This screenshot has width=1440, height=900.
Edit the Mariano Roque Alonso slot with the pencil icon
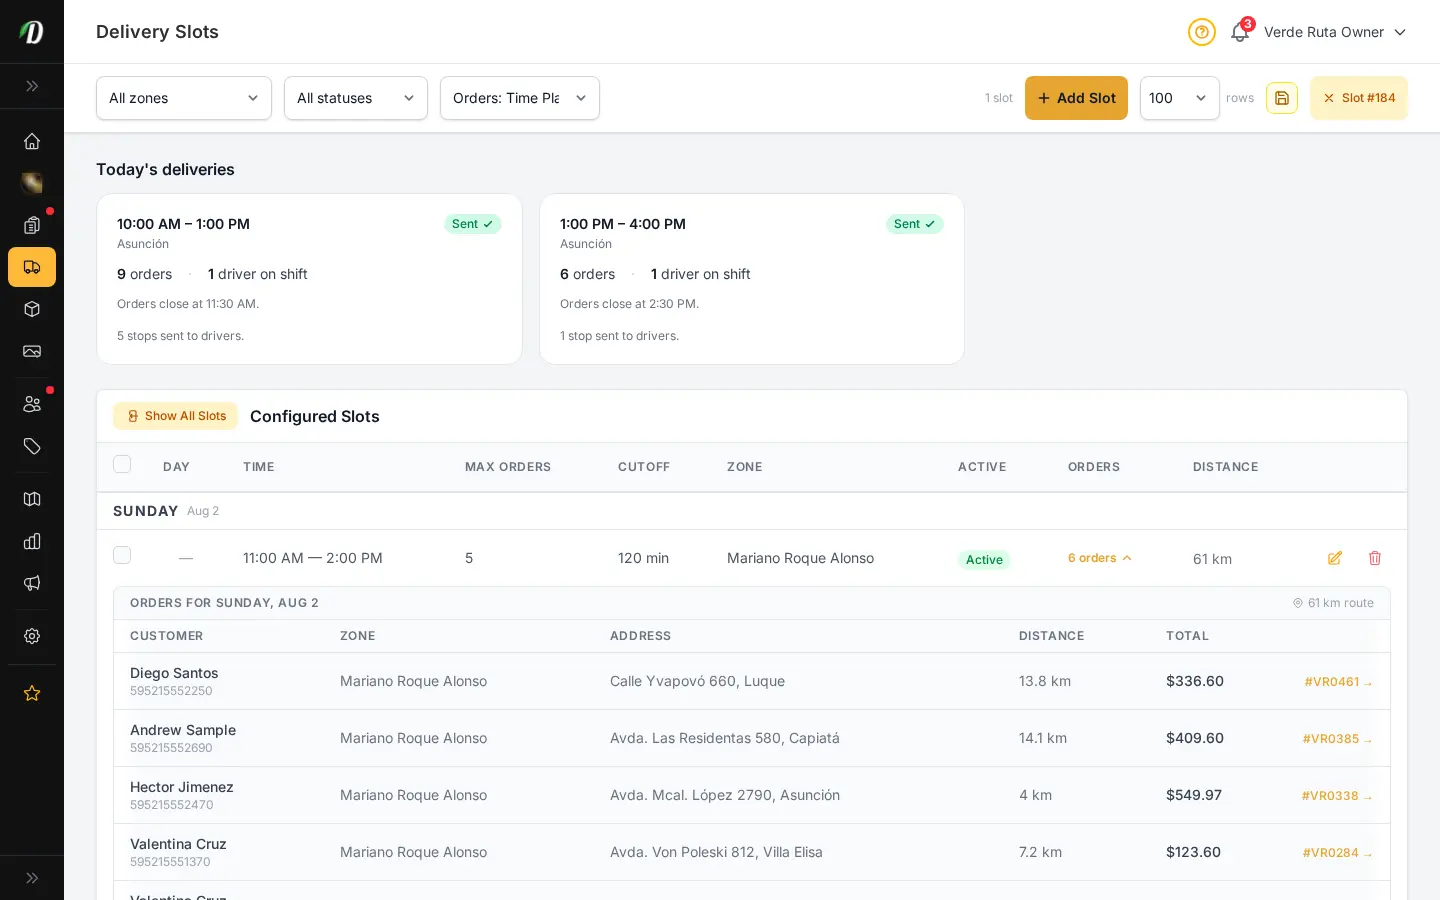[1335, 558]
